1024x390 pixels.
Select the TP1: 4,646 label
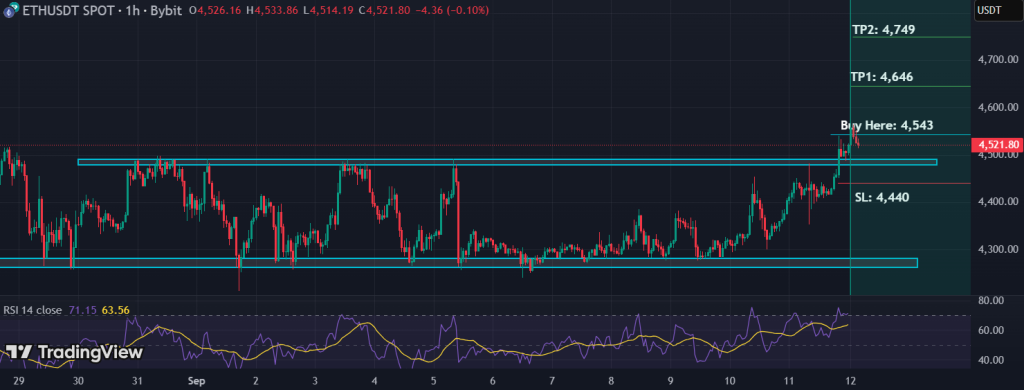pyautogui.click(x=882, y=77)
